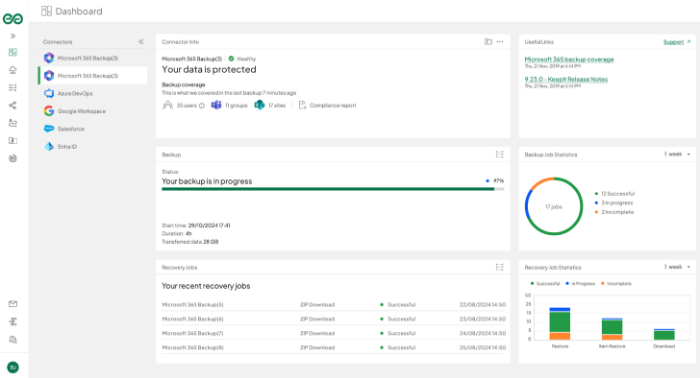Viewport: 700px width, 378px height.
Task: Select the highlighted Microsoft 365 Backup(3) connector
Action: pyautogui.click(x=93, y=76)
